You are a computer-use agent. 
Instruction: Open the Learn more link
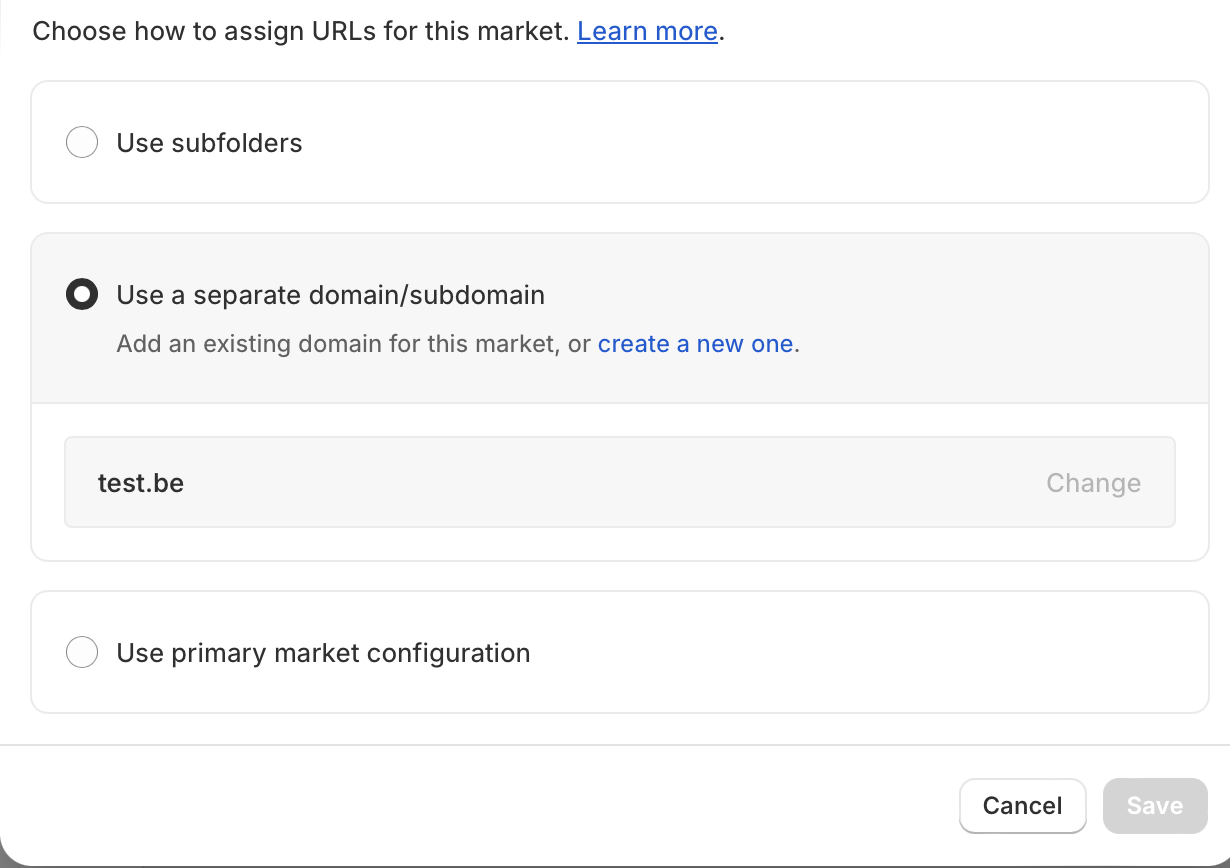pos(647,31)
